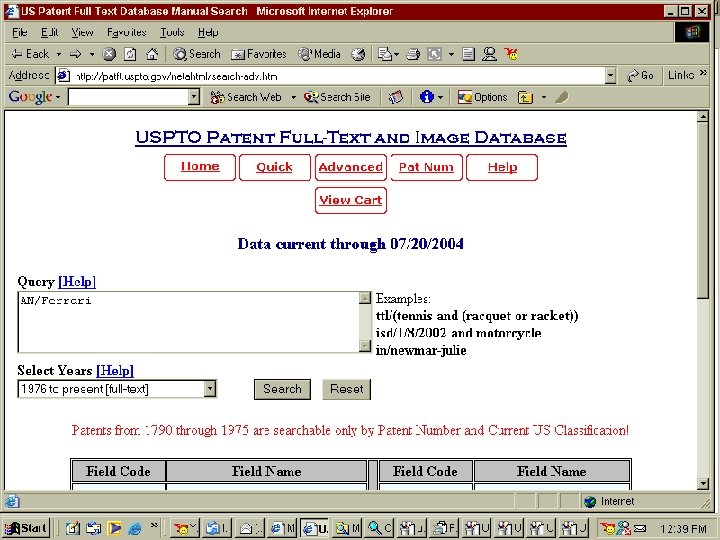Print the page with the Print icon
Viewport: 720px width, 540px height.
tap(413, 54)
